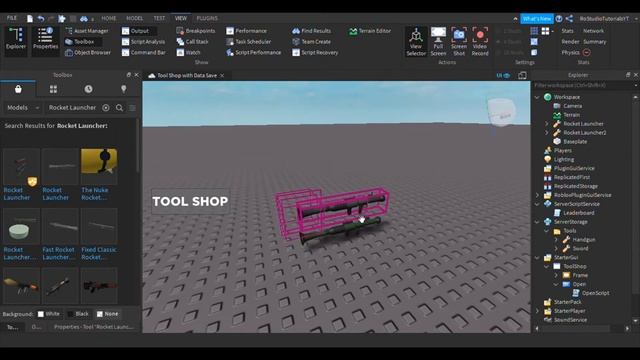Run the toolbox search magnifier
Image resolution: width=640 pixels, height=360 pixels.
coord(119,108)
